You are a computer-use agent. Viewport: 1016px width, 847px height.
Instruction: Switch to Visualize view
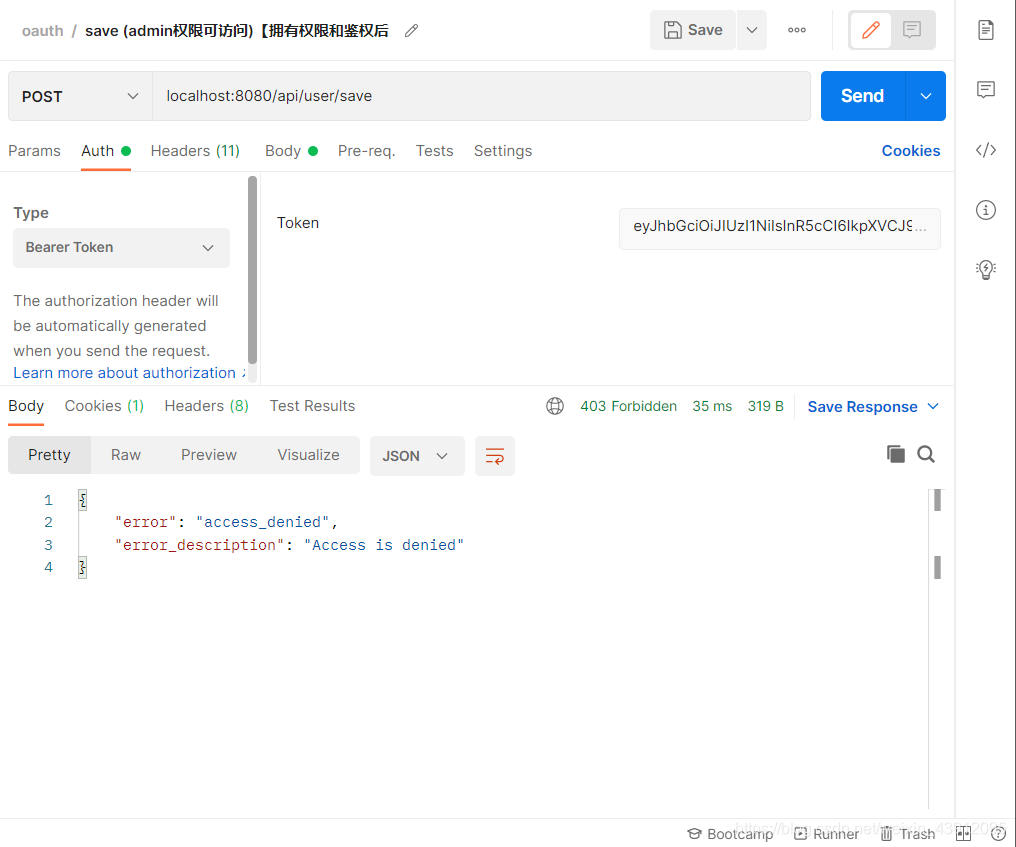(308, 455)
